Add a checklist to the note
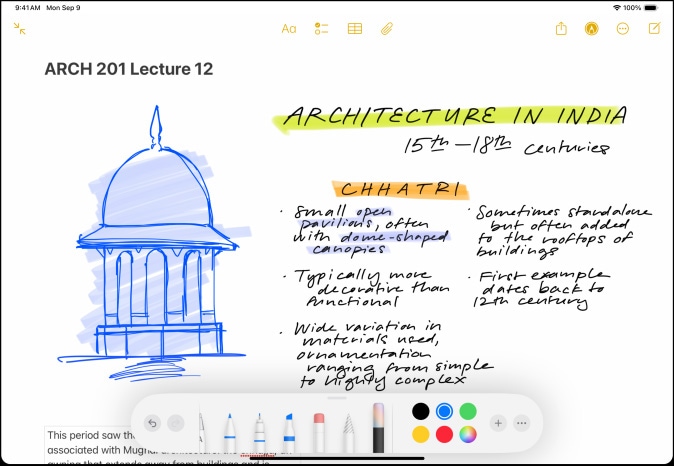Screen dimensions: 674x466 point(321,29)
